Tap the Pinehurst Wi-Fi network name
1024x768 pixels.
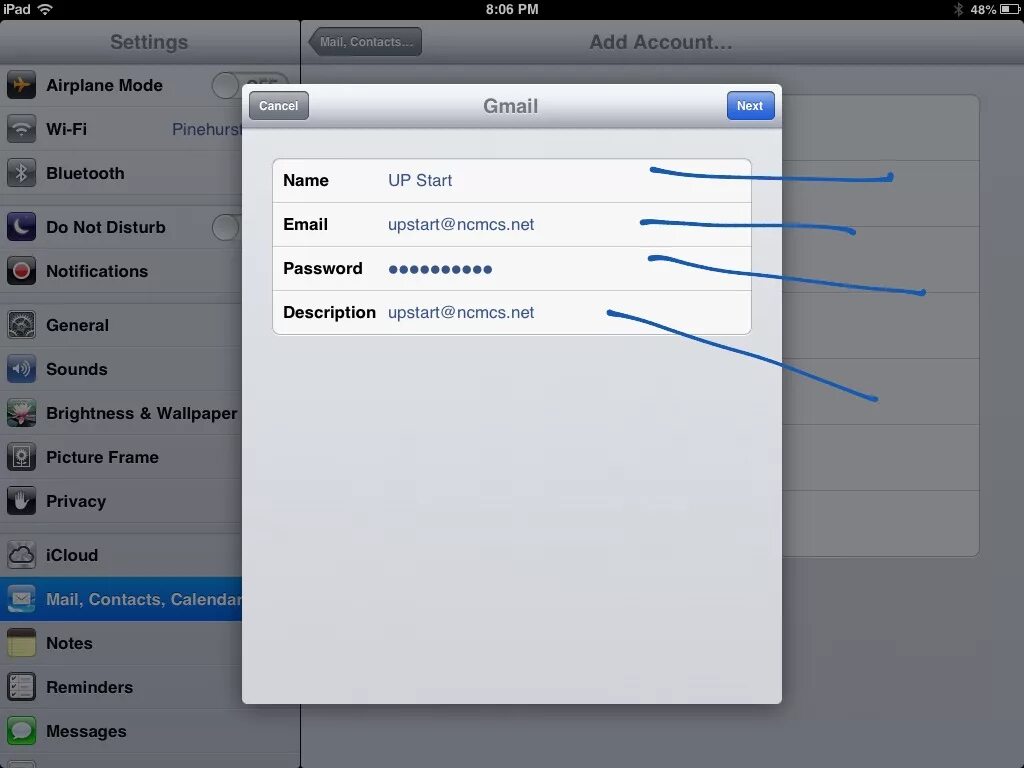[207, 129]
